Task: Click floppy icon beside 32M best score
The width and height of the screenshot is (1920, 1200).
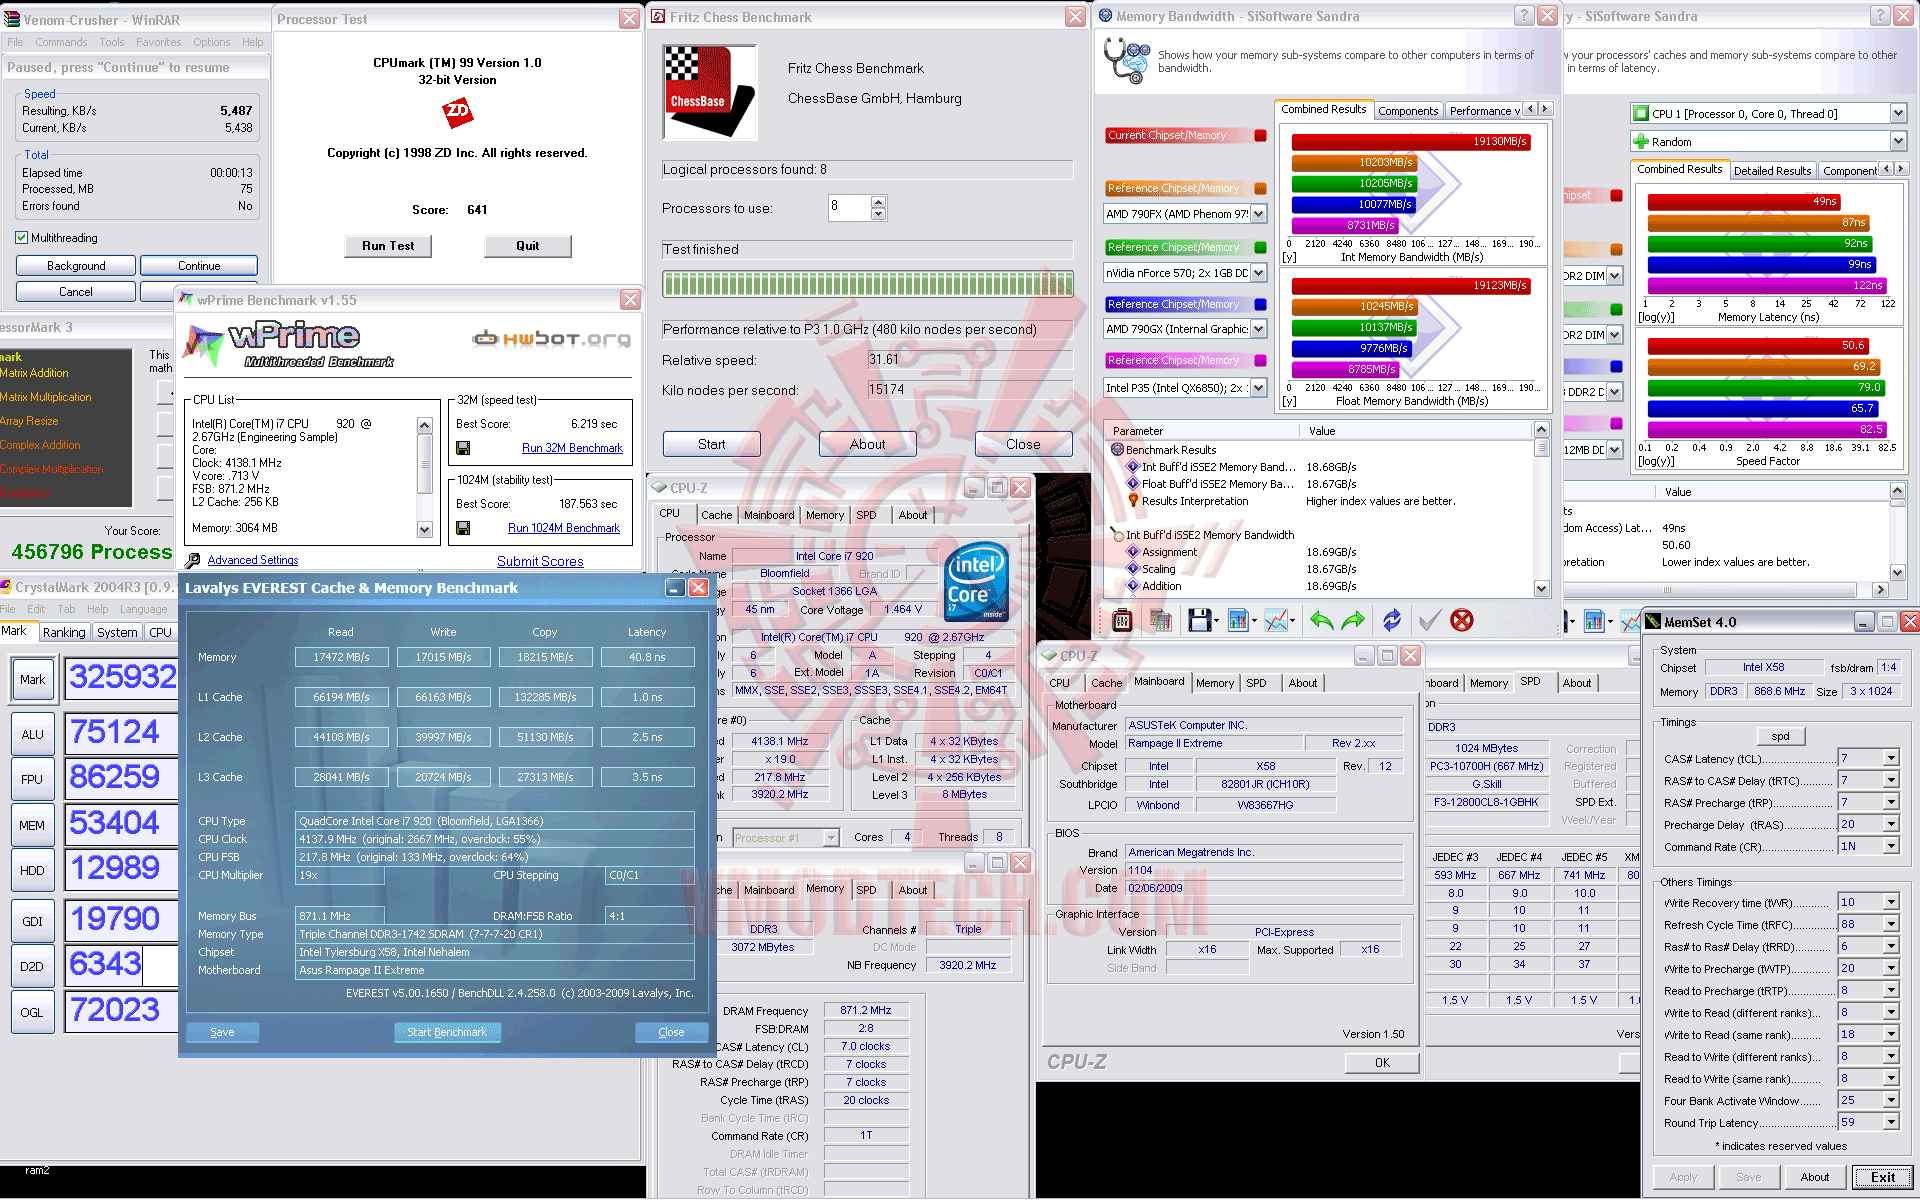Action: pos(463,448)
